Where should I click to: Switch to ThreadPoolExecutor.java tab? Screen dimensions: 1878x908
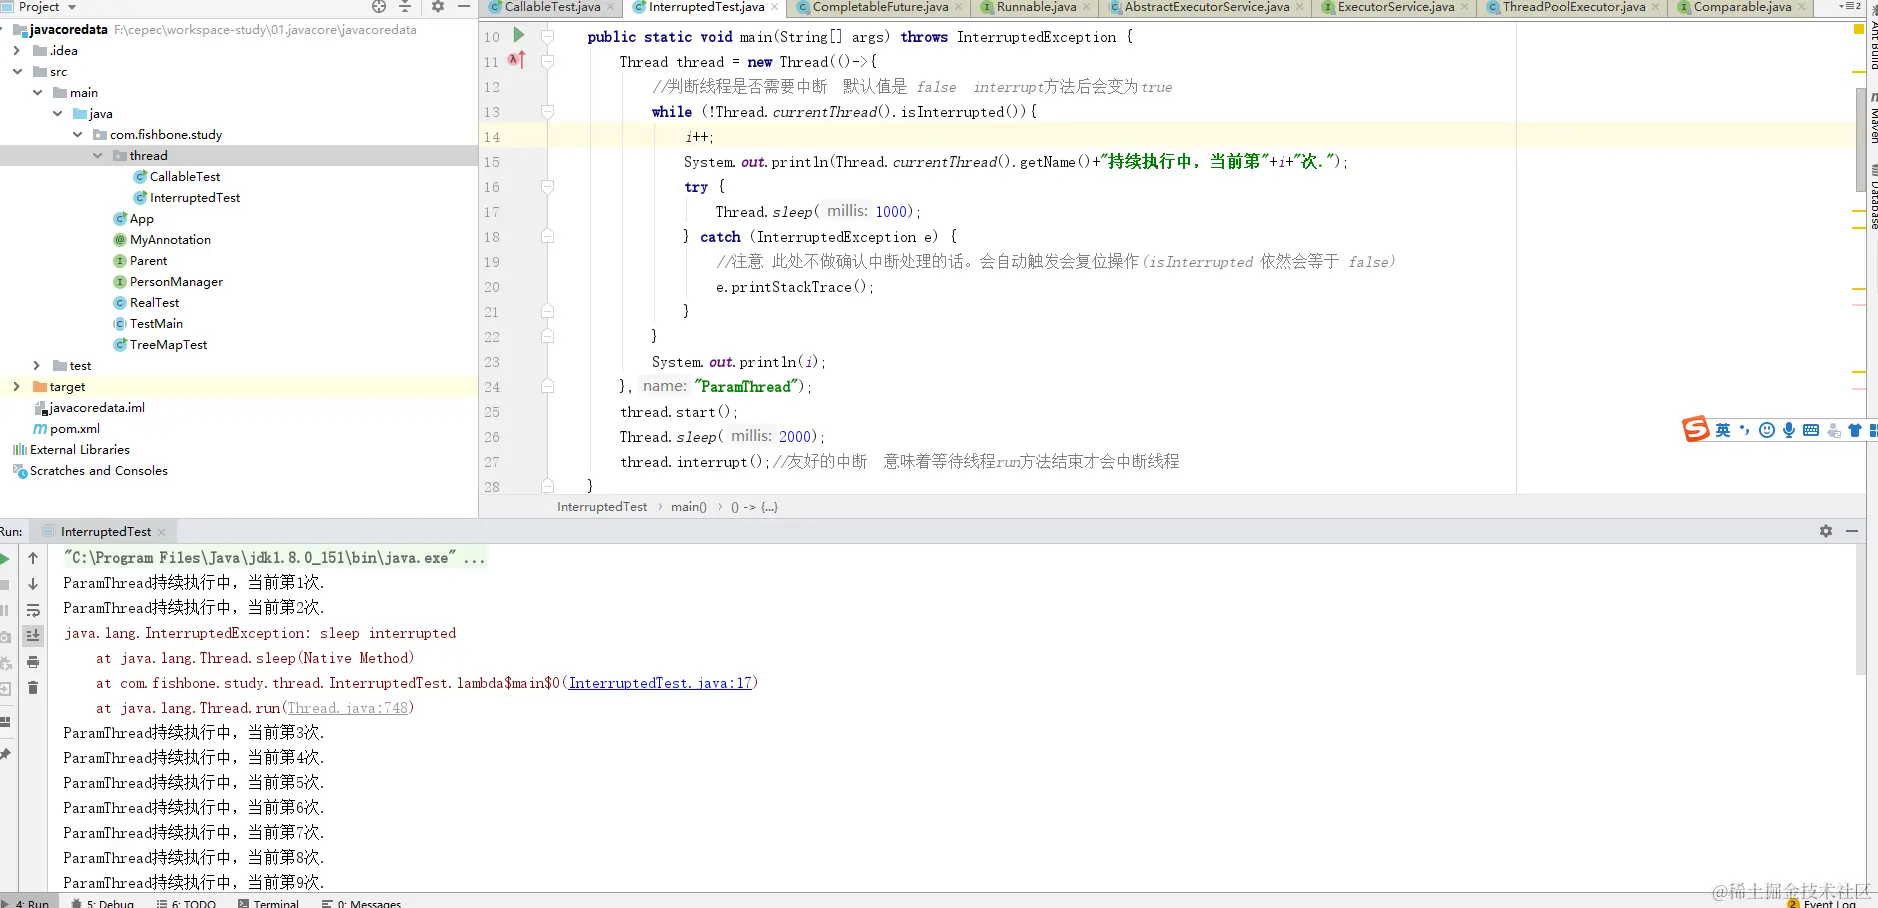coord(1573,7)
